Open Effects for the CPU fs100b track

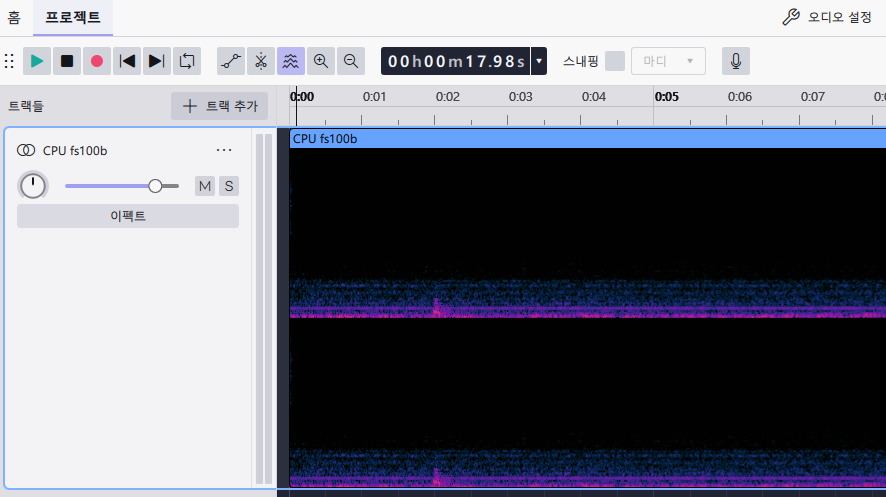coord(128,216)
